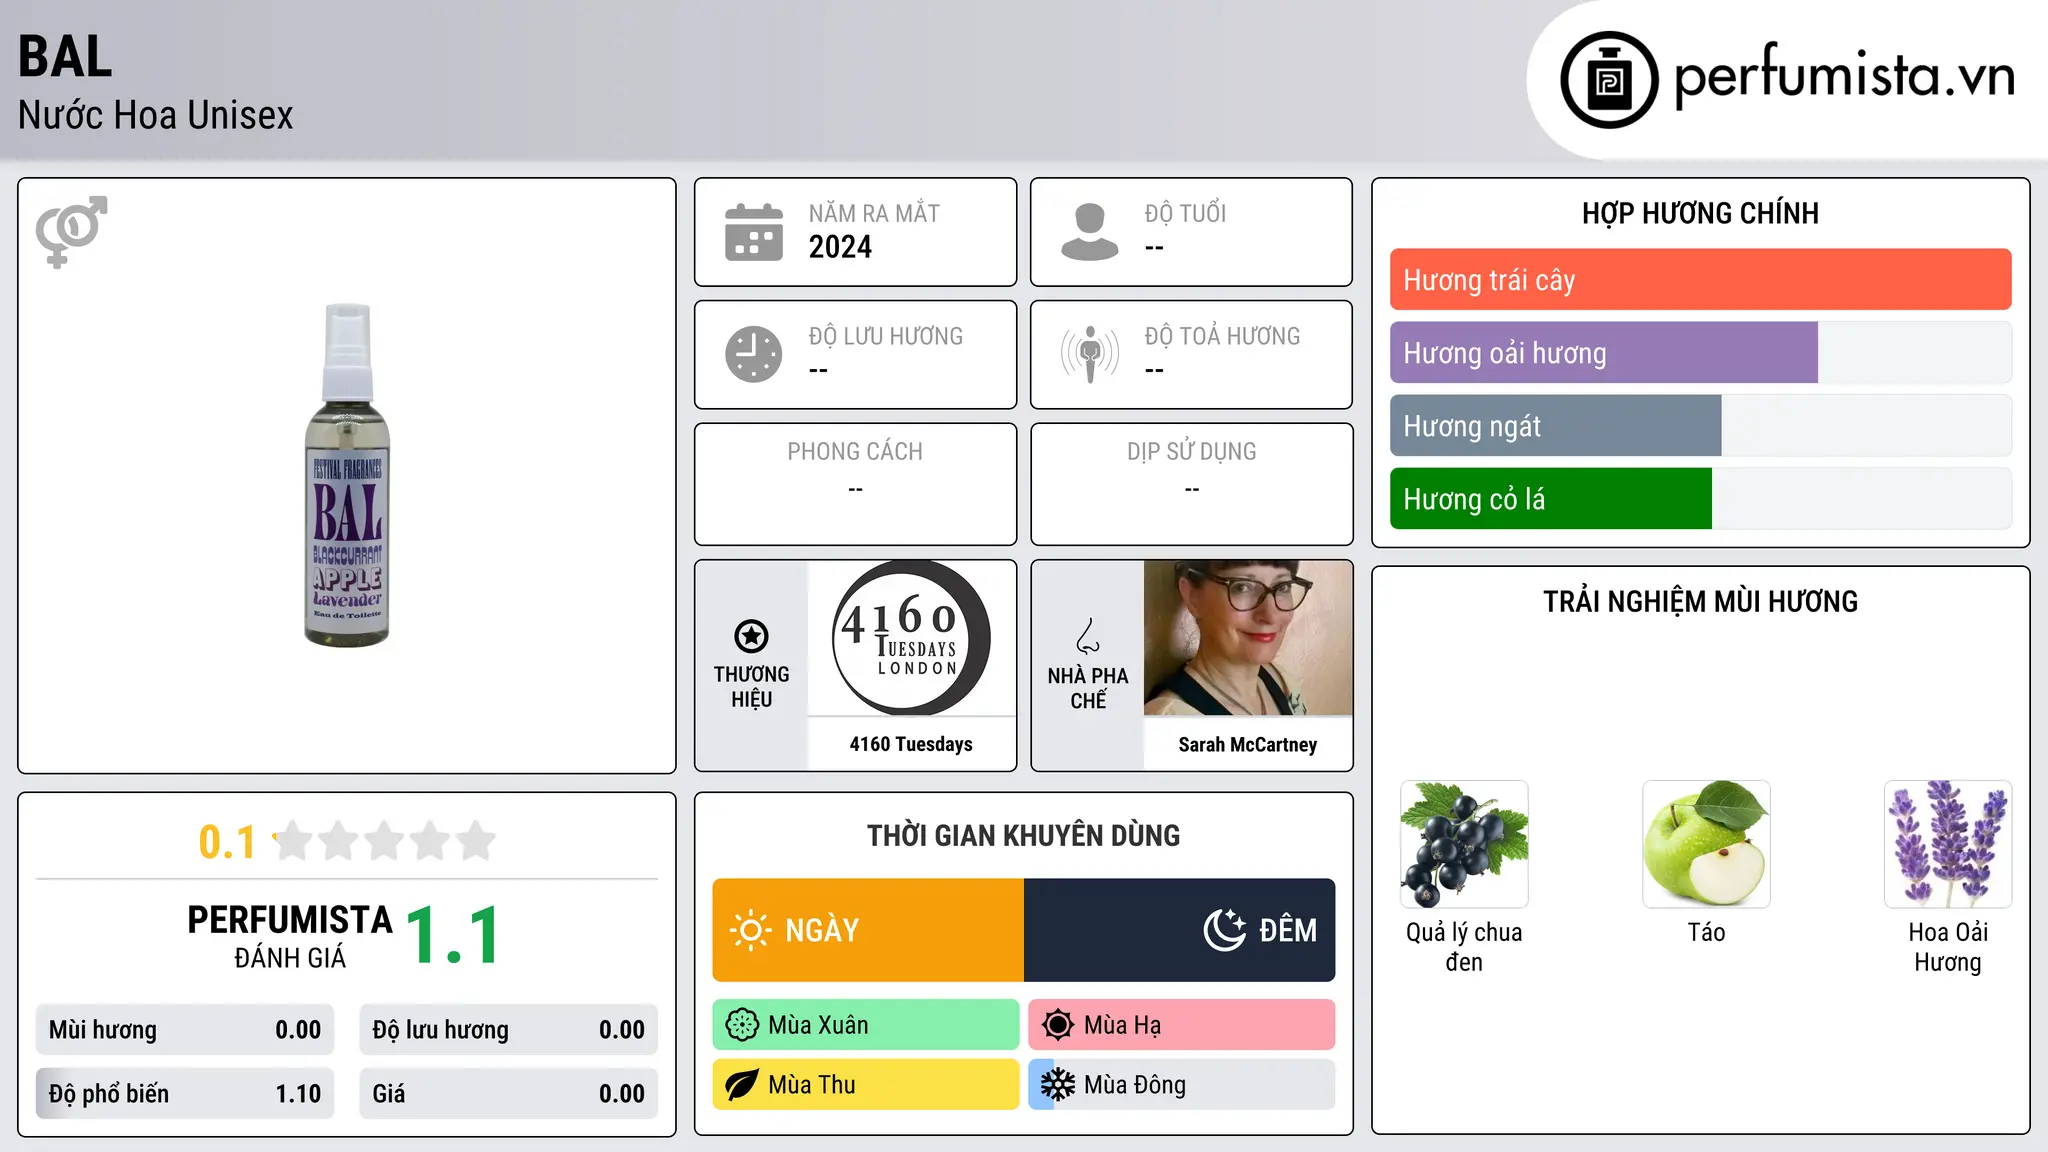Select the lavender flower note image
The image size is (2048, 1152).
coord(1948,844)
